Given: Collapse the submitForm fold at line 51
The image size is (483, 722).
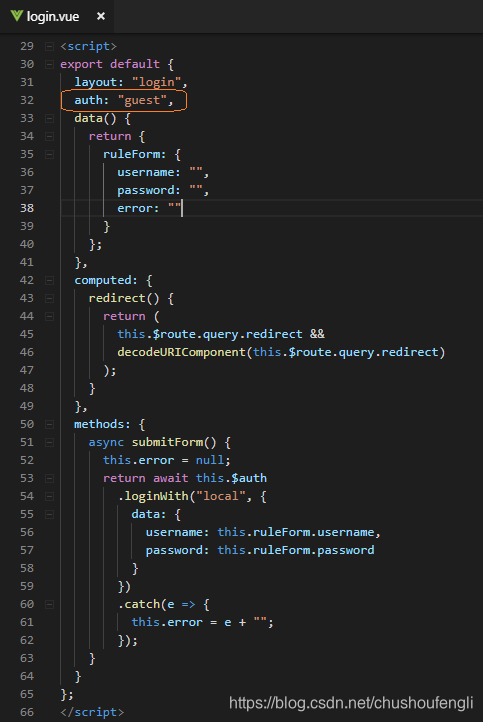Looking at the screenshot, I should tap(49, 443).
